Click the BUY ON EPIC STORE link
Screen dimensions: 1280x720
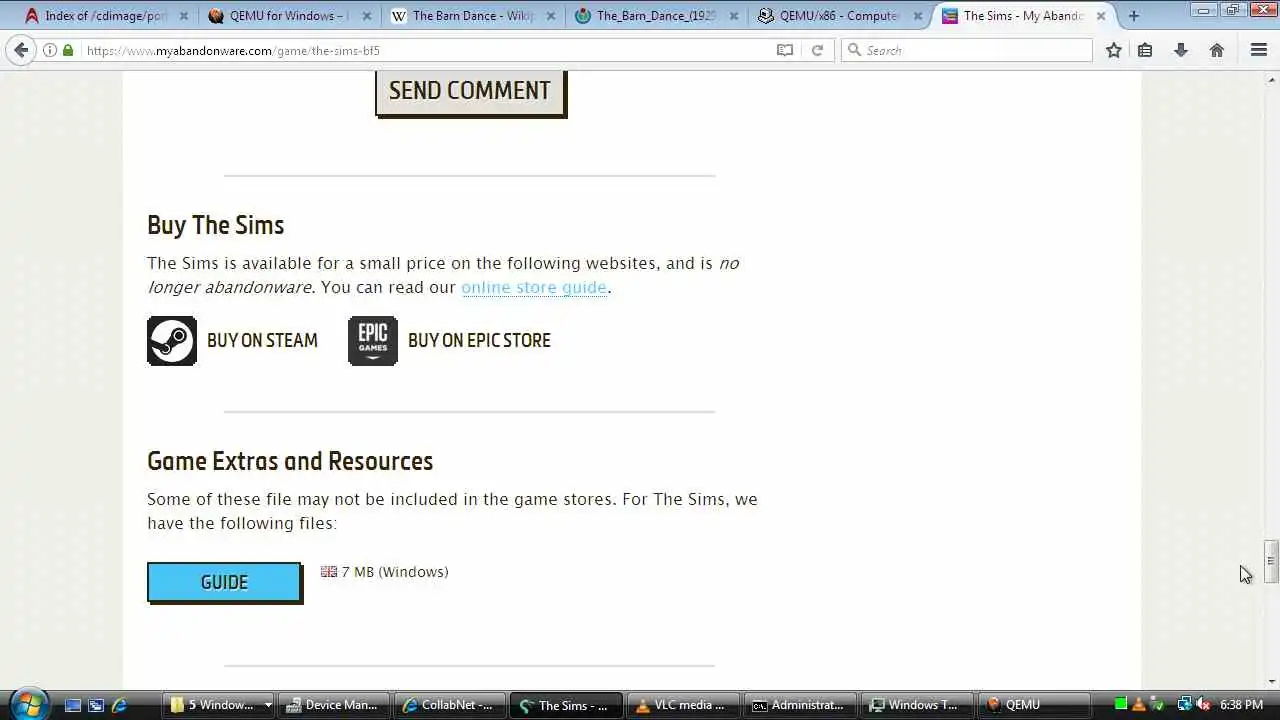pos(479,341)
